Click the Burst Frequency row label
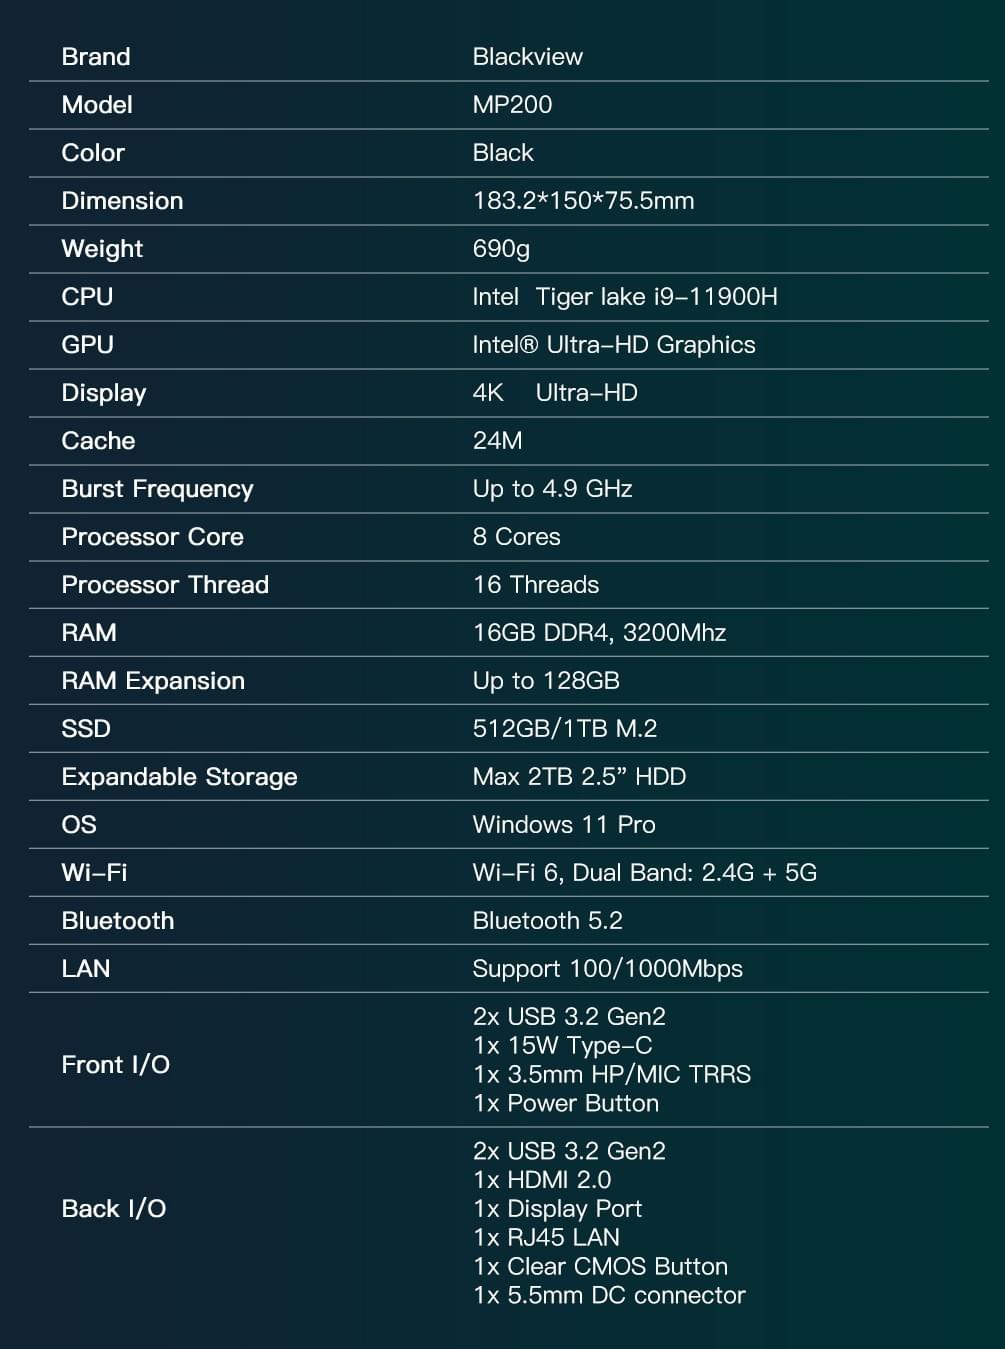Screen dimensions: 1005x1349 157,489
